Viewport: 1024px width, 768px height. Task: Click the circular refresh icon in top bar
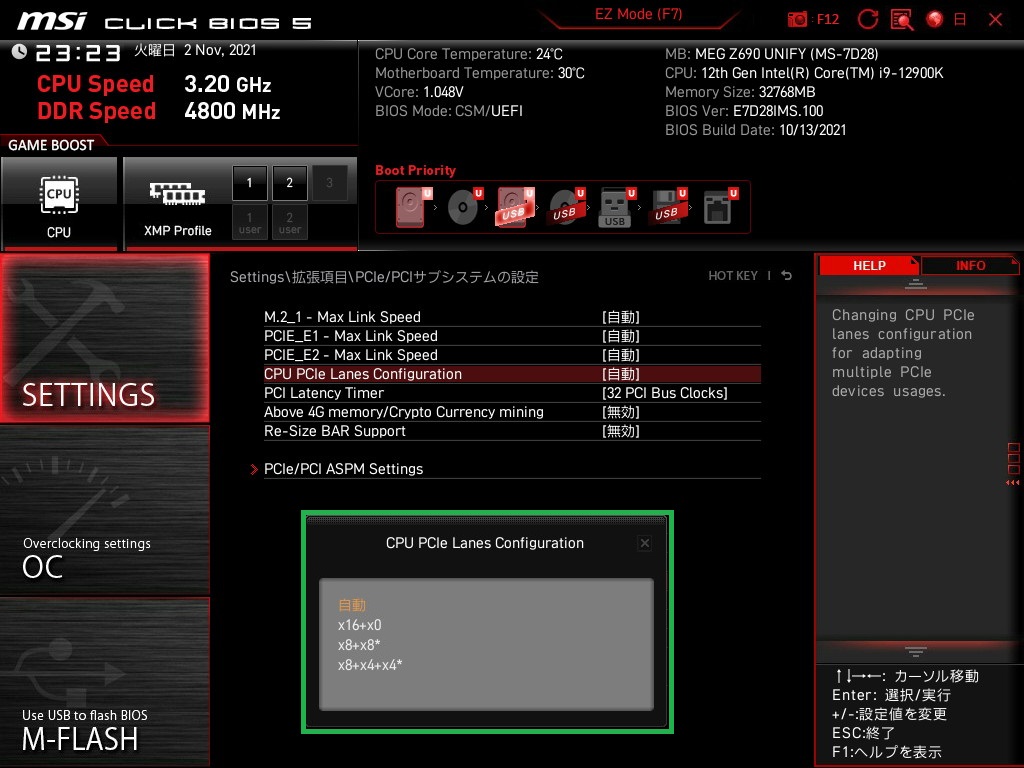pyautogui.click(x=867, y=20)
